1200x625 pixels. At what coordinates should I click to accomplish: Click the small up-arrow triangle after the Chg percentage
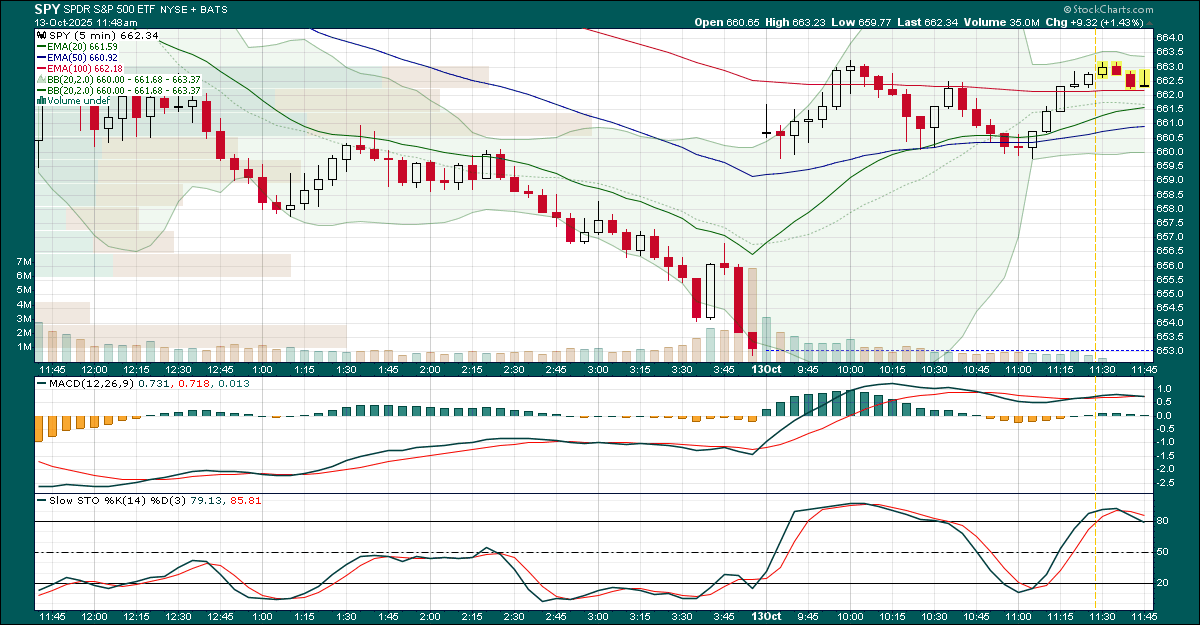tap(1149, 22)
